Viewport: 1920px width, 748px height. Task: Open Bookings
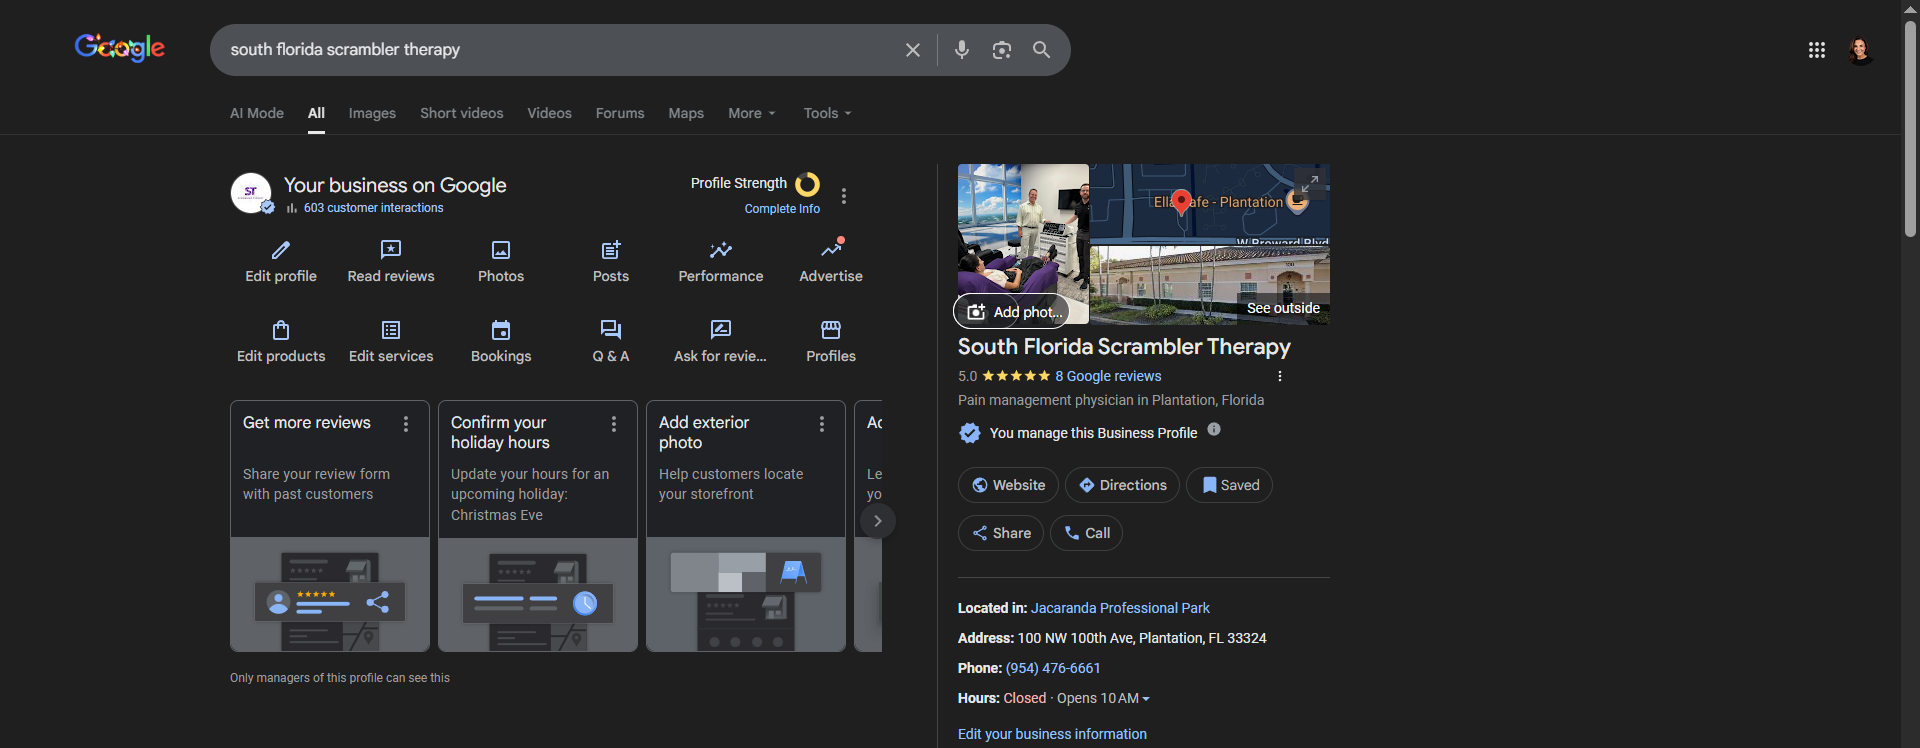[501, 342]
